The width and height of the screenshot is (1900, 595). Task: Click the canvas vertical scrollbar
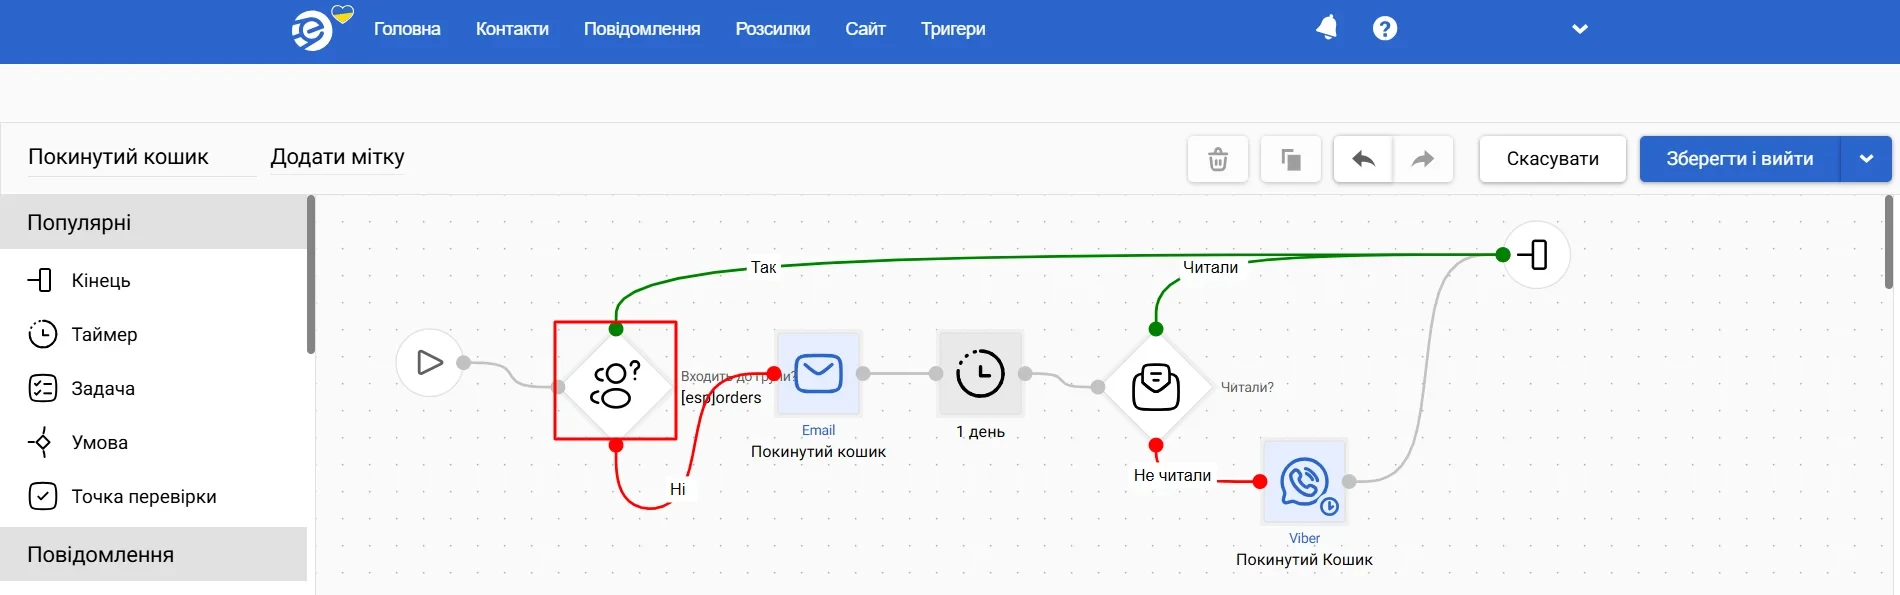point(1888,242)
